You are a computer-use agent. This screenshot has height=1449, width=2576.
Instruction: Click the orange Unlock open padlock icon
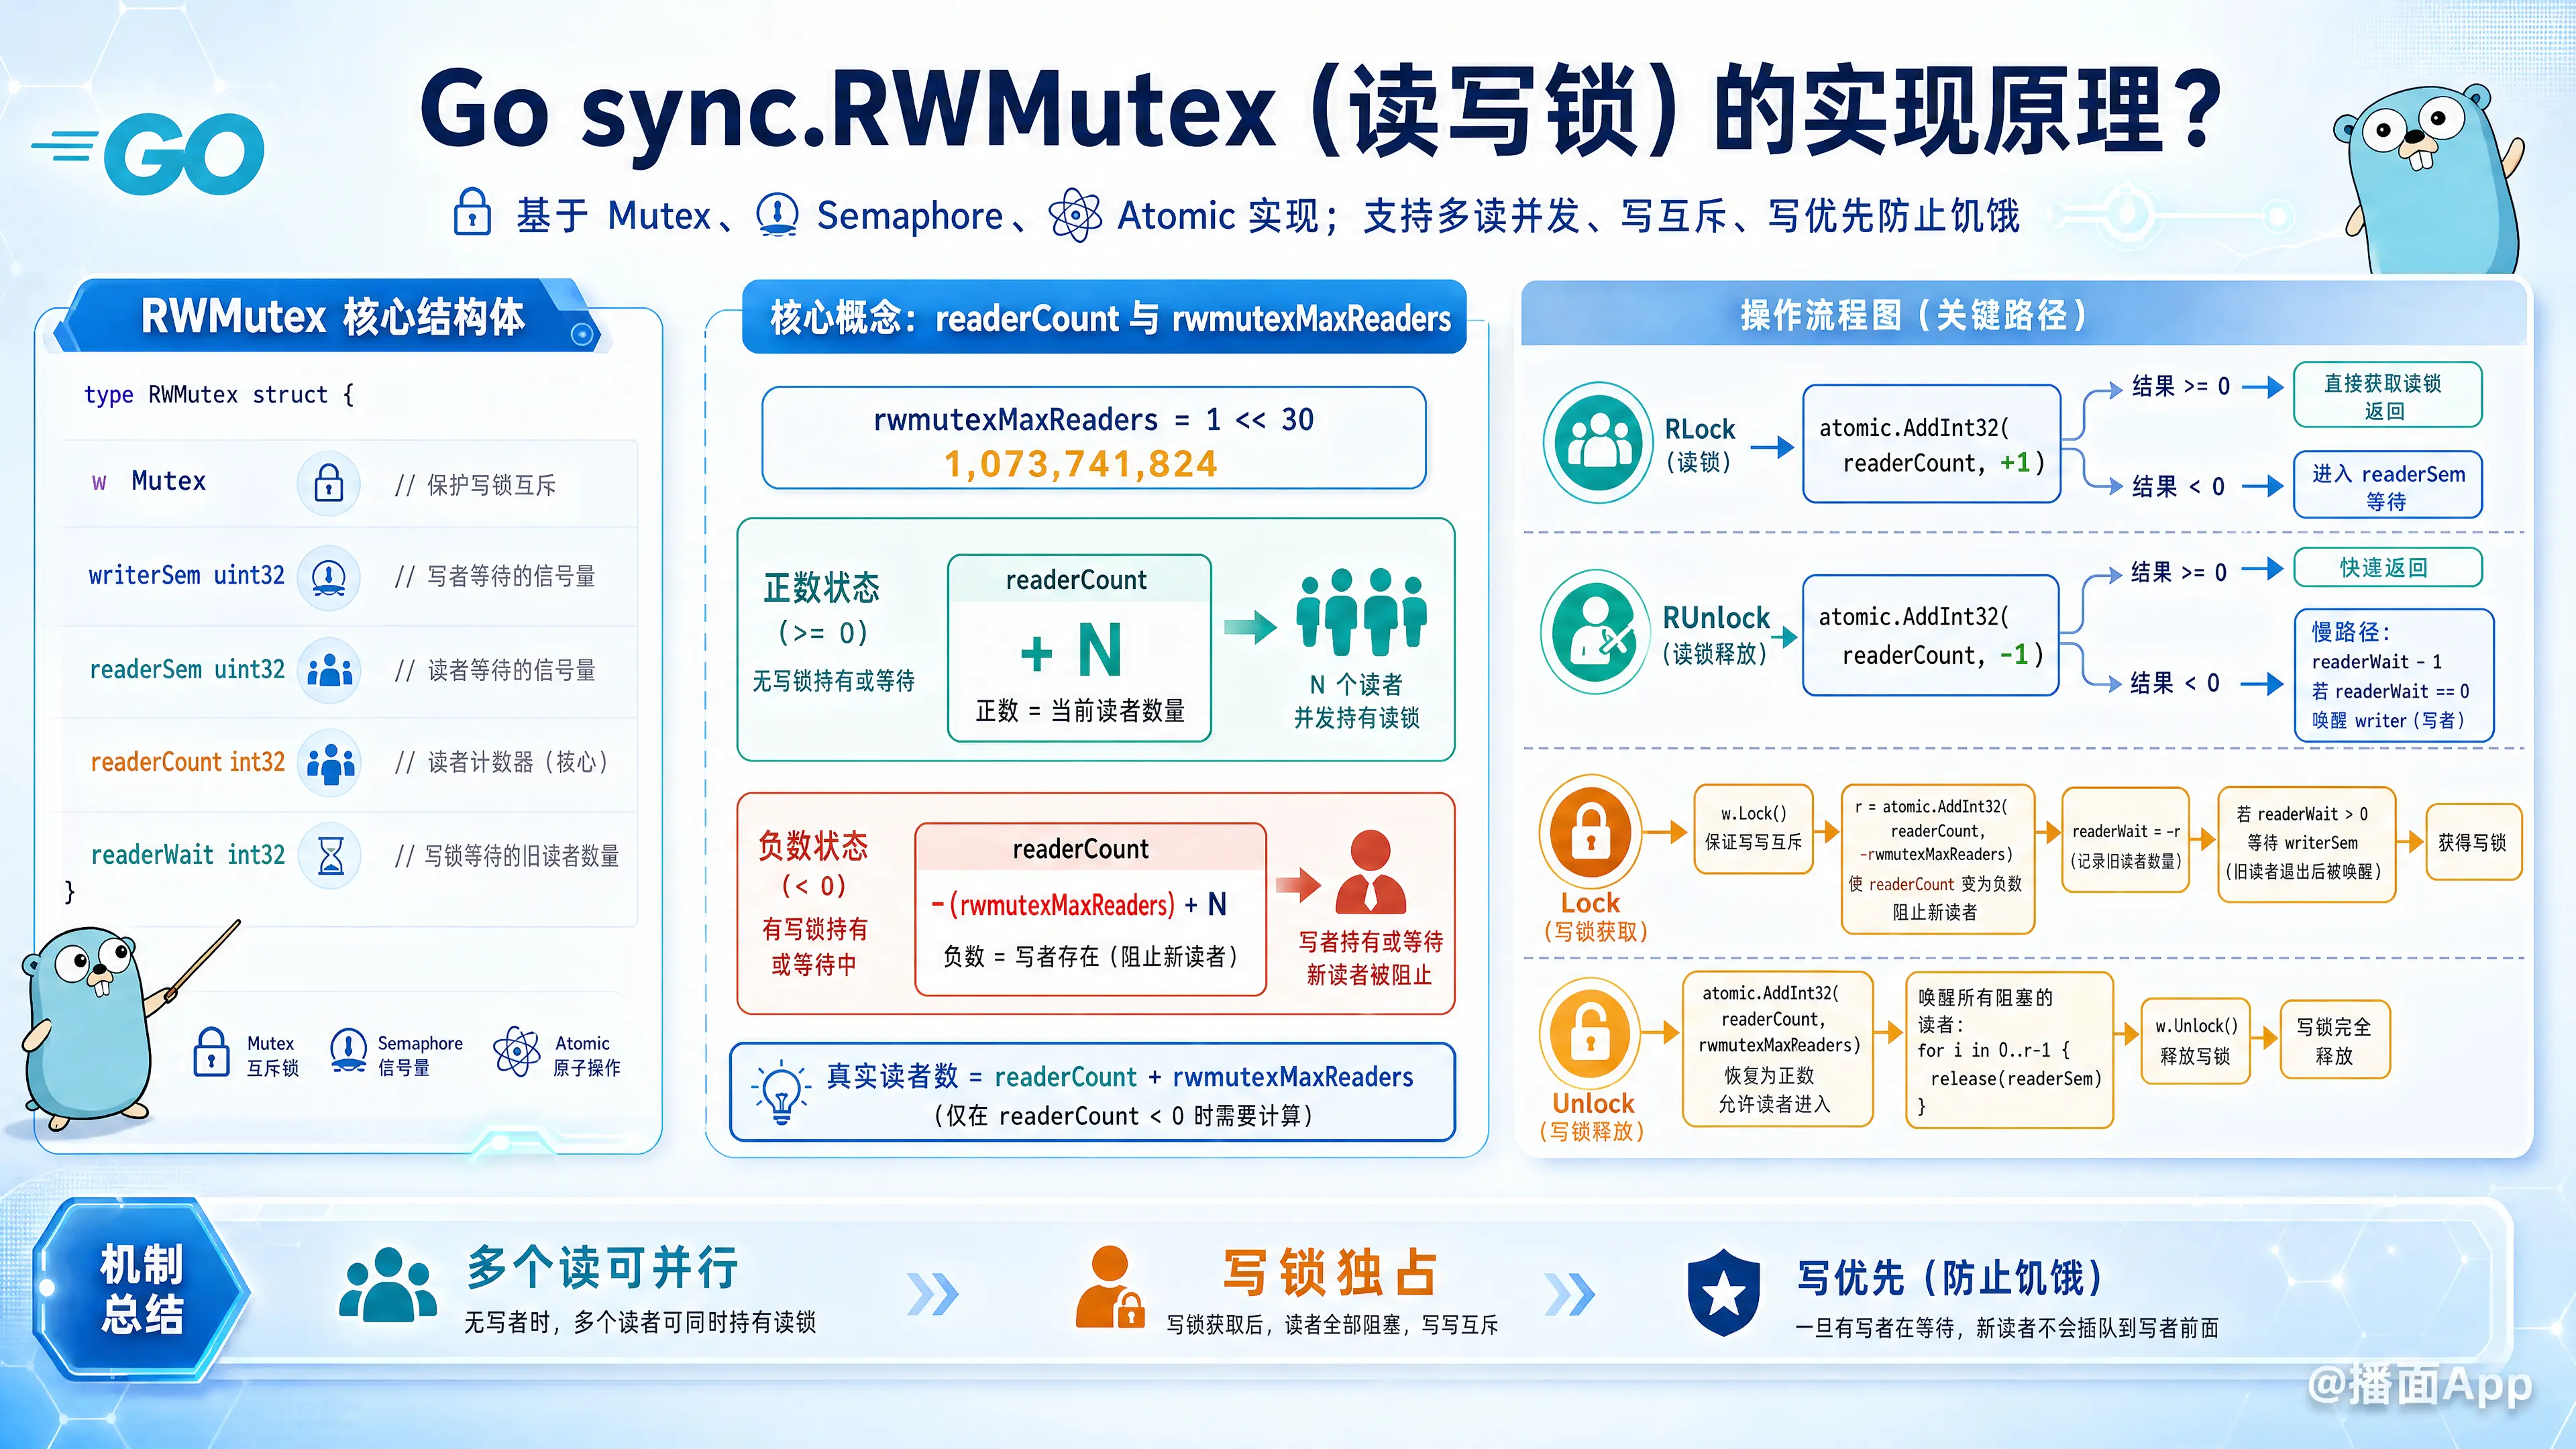pyautogui.click(x=1591, y=1034)
